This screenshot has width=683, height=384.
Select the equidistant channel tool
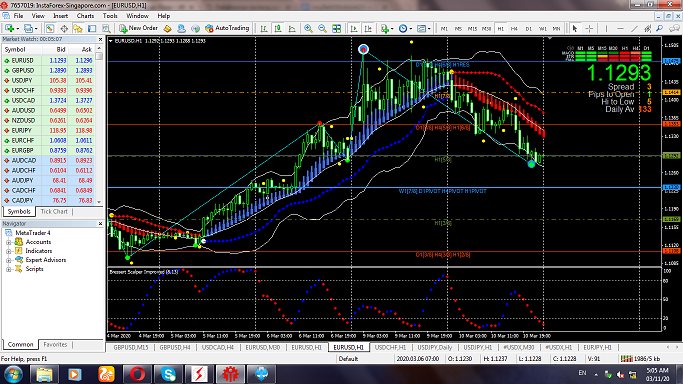point(648,28)
